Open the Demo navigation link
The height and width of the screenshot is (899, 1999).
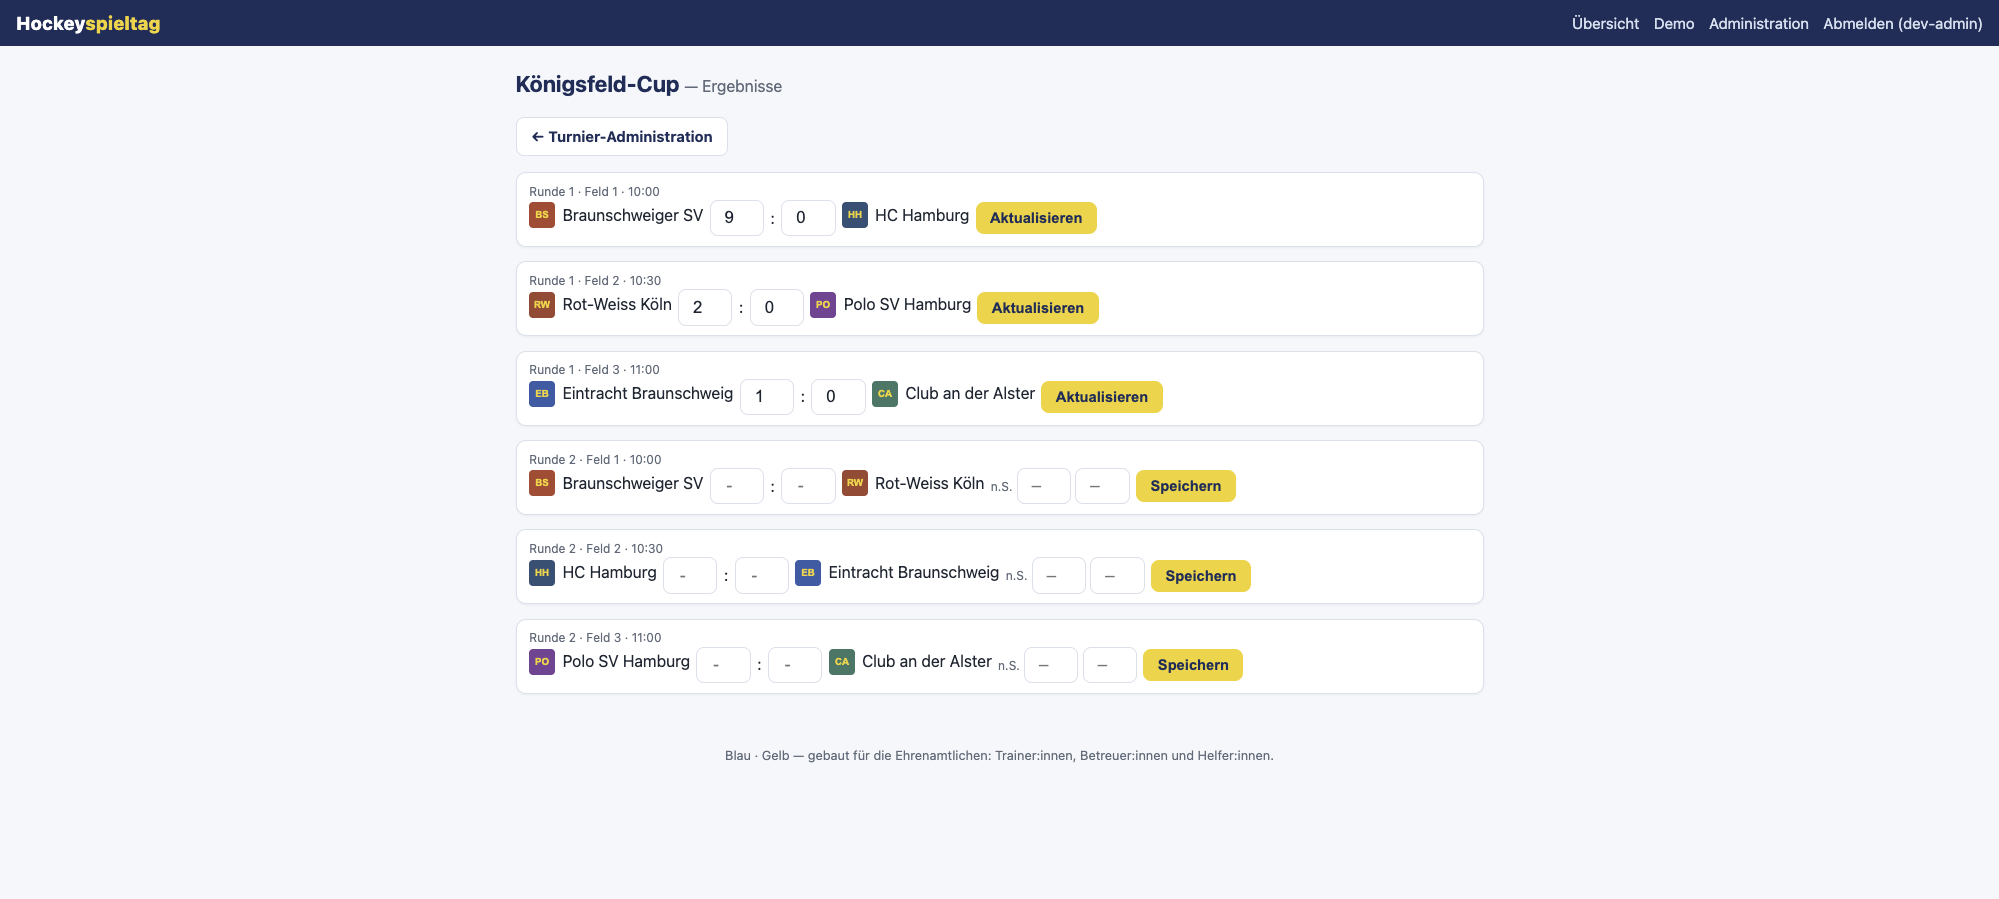(x=1674, y=23)
